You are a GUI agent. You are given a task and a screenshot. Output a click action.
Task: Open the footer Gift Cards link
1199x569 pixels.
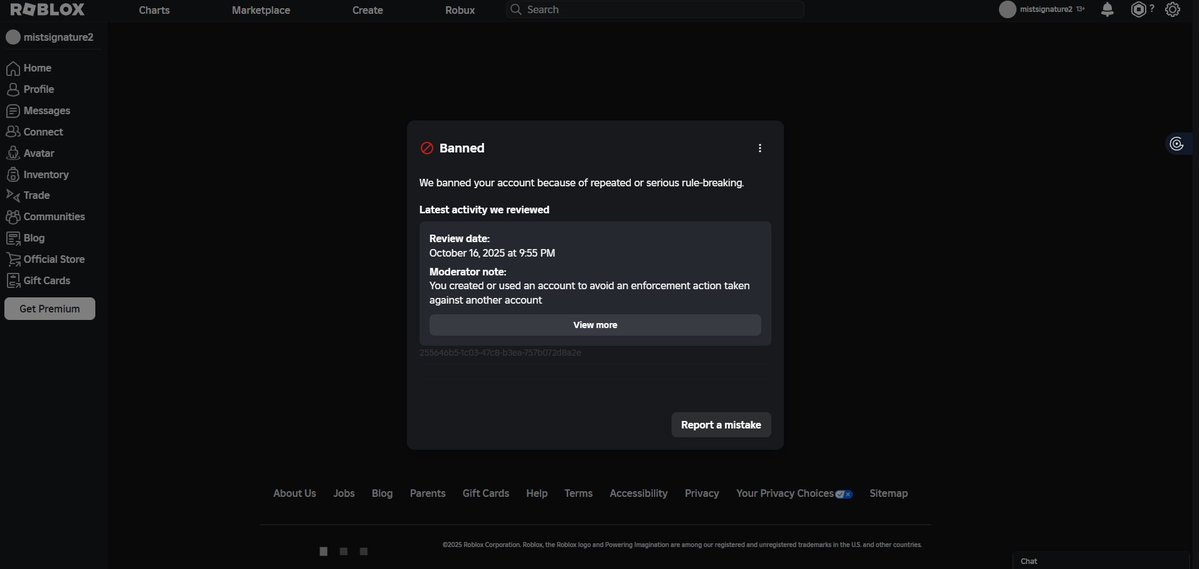tap(486, 493)
